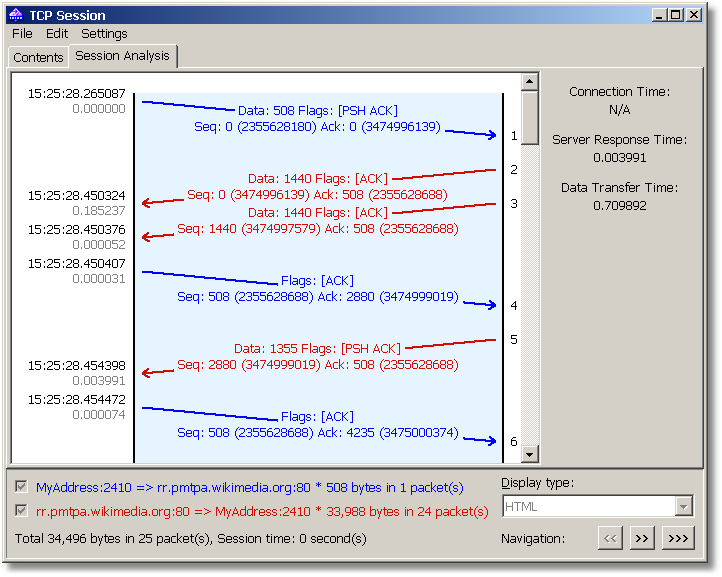Click the delta time 0.000052

[99, 245]
